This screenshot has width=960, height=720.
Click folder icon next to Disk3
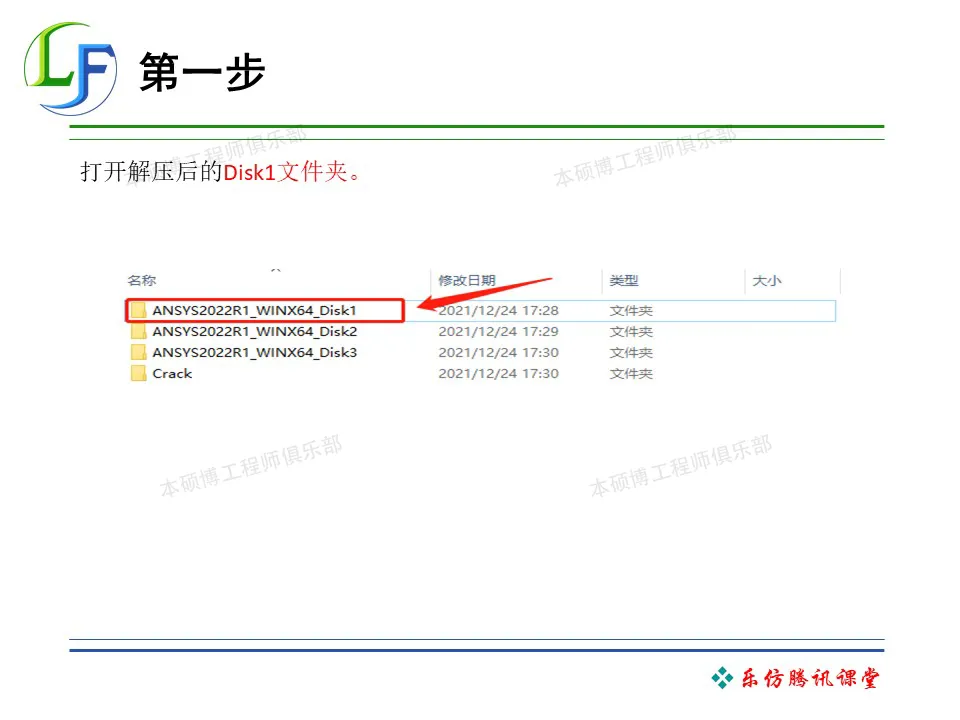(x=138, y=352)
